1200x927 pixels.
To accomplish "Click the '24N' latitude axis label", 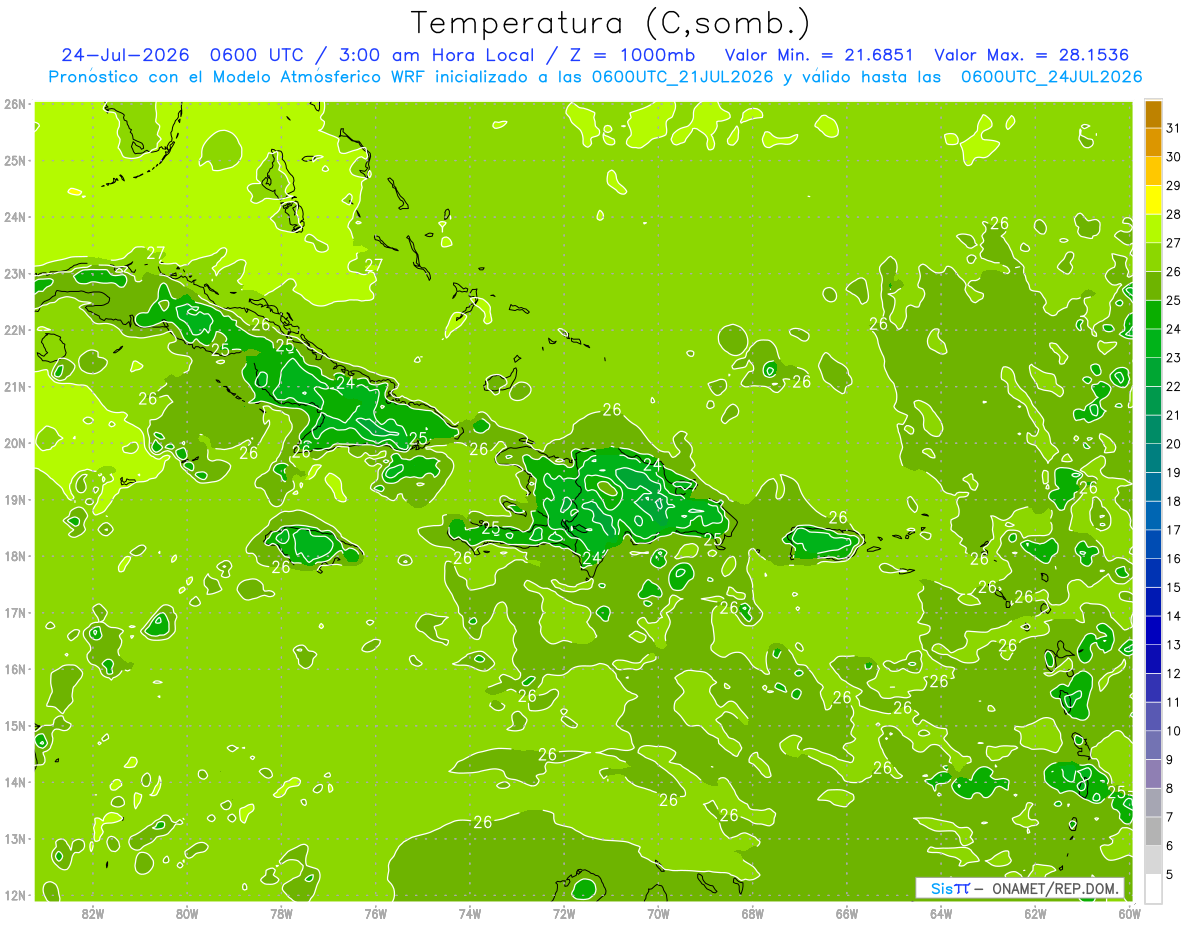I will pos(14,216).
